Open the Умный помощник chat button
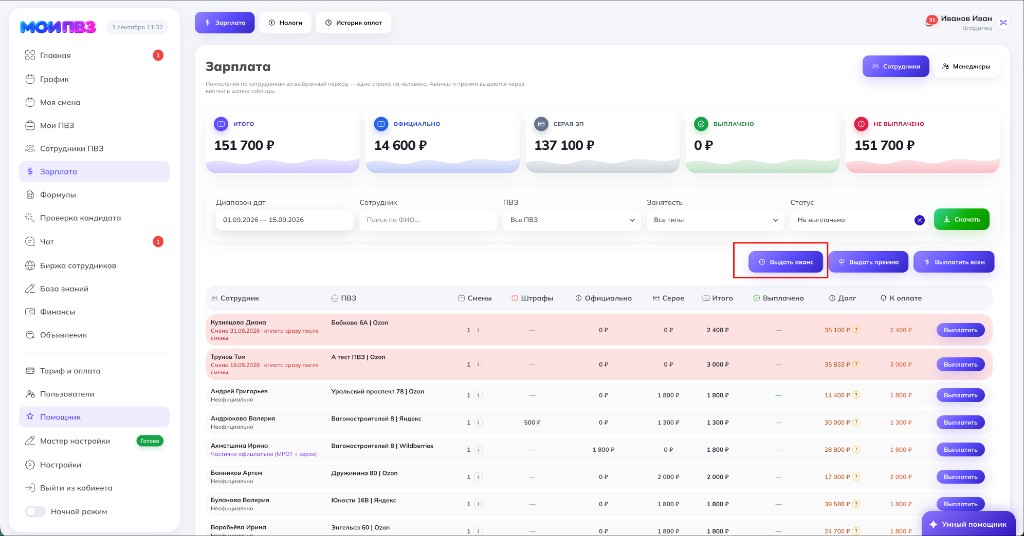 point(968,524)
